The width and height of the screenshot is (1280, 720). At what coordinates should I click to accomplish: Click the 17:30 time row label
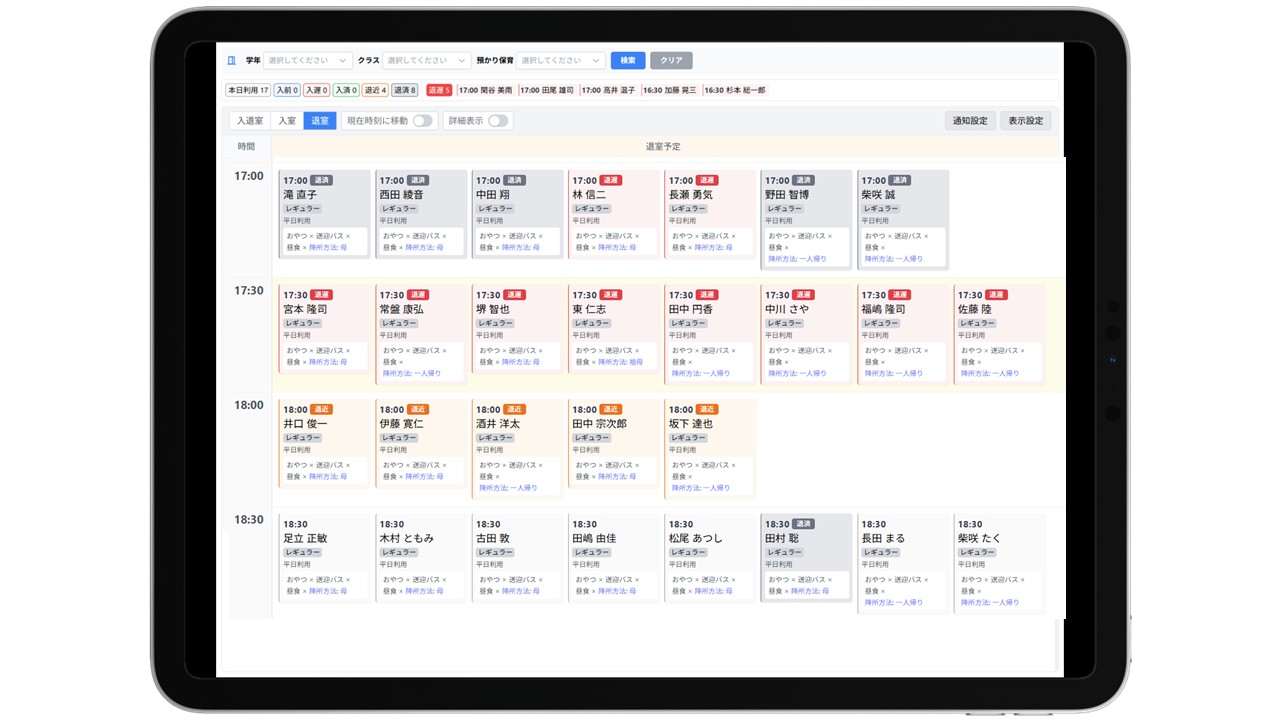(x=249, y=291)
